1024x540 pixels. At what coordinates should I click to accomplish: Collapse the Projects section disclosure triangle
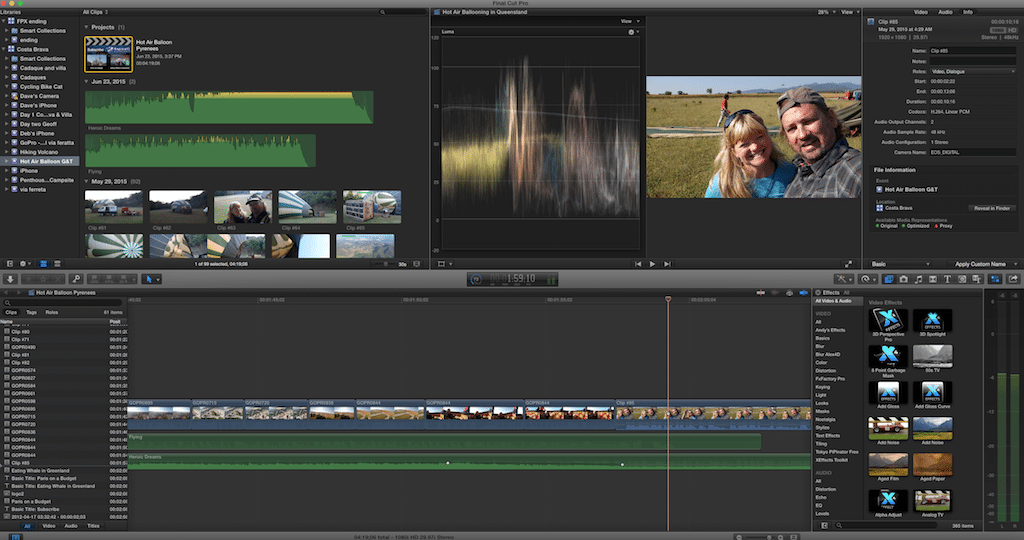tap(86, 27)
